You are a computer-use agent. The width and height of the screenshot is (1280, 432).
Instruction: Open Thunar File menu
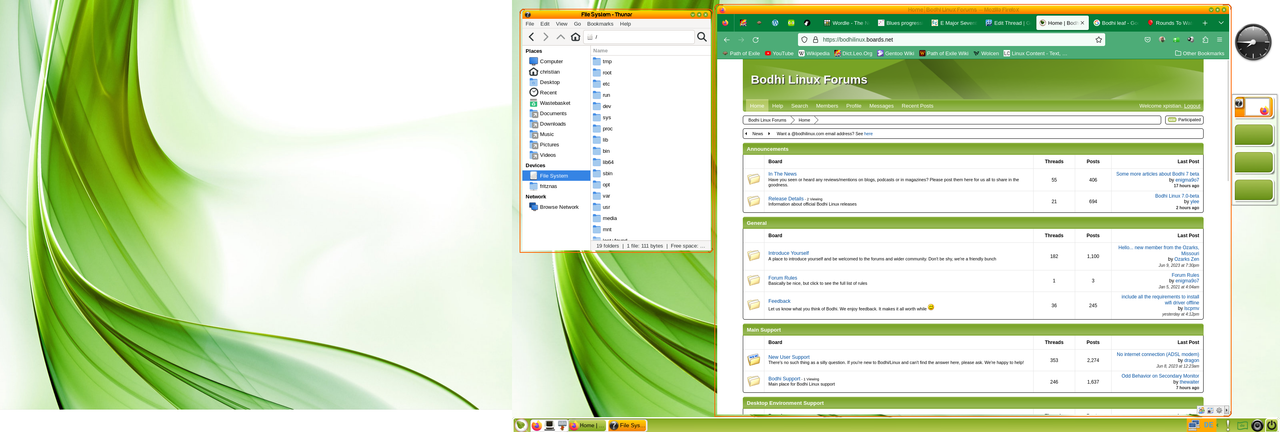tap(530, 23)
